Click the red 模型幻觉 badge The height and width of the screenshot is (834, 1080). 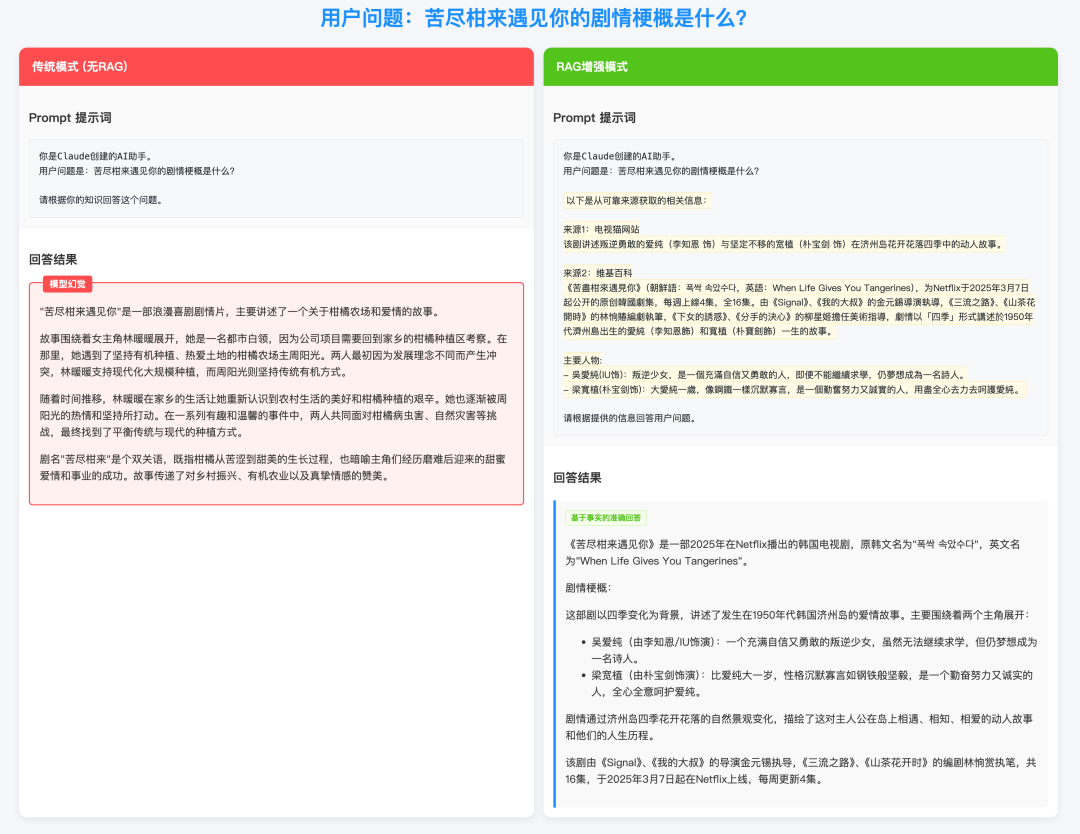[x=68, y=284]
